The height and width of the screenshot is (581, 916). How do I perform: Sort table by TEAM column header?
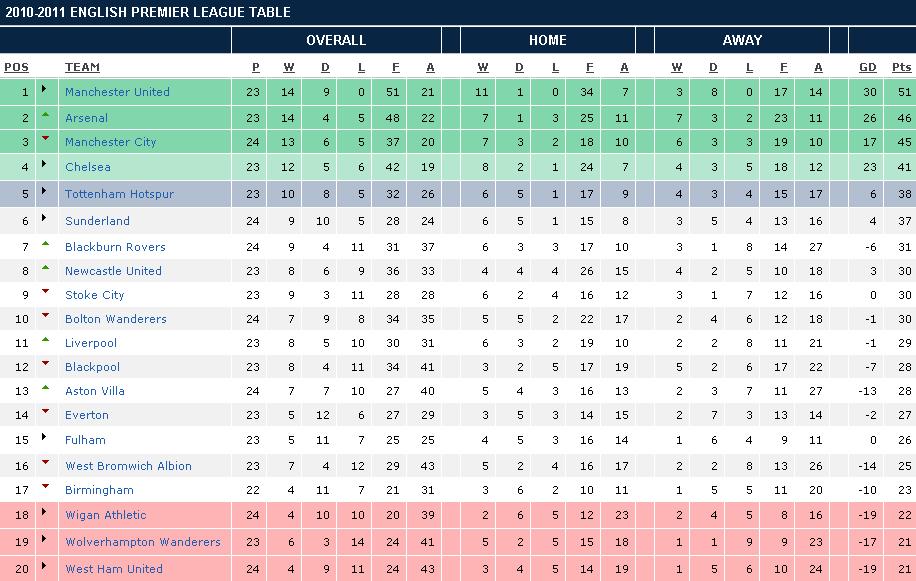click(82, 67)
